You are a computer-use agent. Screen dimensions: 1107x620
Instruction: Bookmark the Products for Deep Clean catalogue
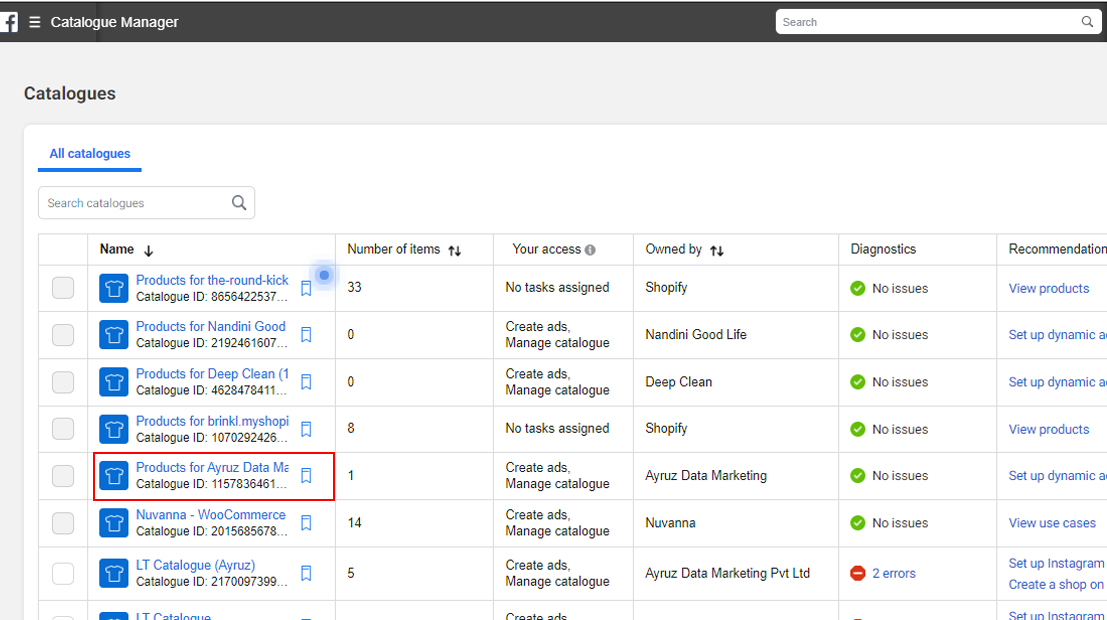coord(306,382)
